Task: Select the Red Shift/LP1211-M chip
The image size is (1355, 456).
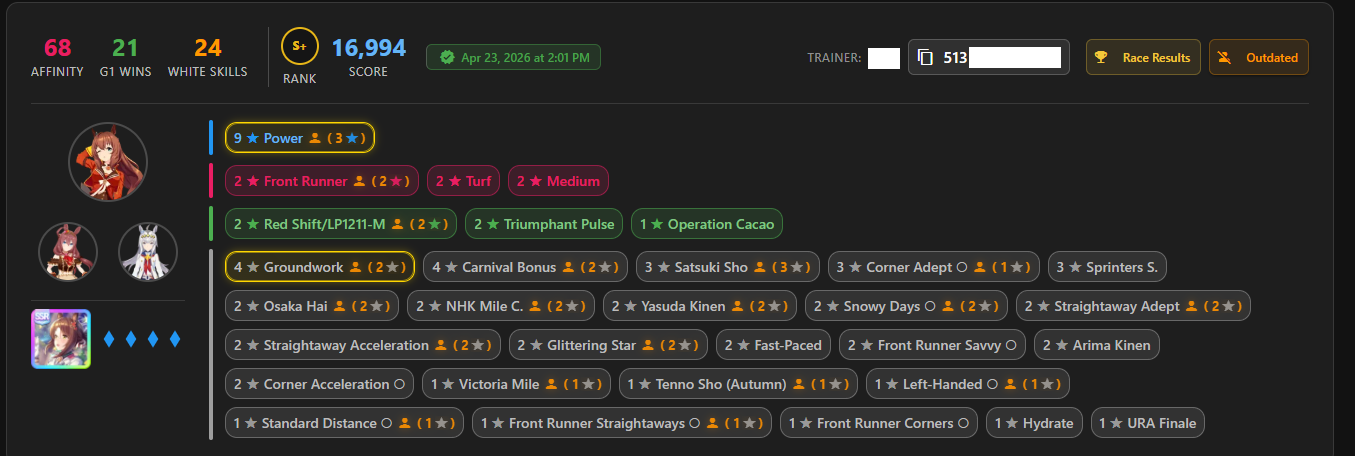Action: click(x=341, y=224)
